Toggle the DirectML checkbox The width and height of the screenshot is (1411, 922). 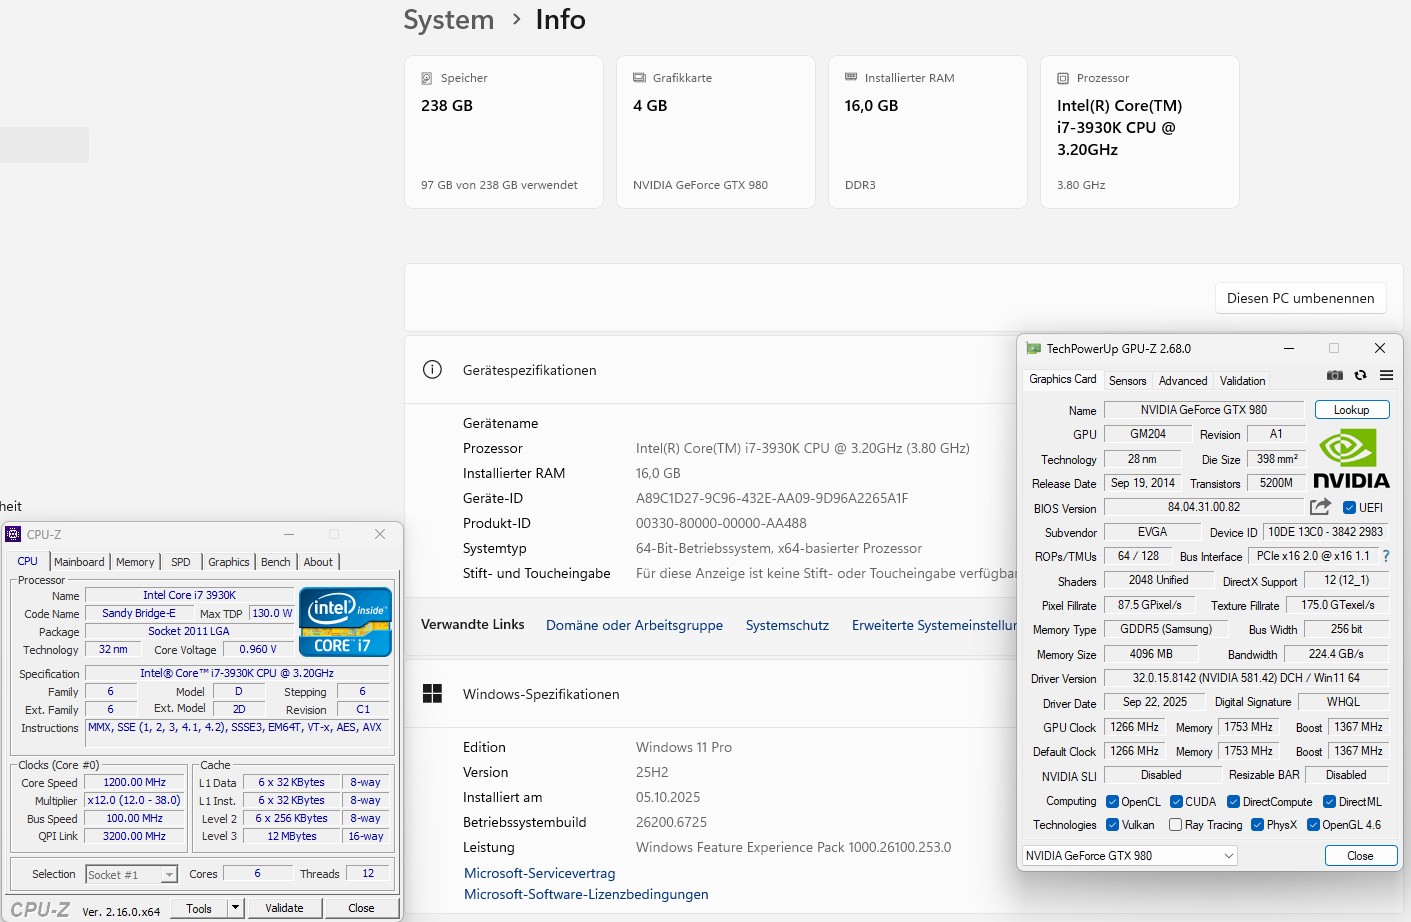(1329, 802)
